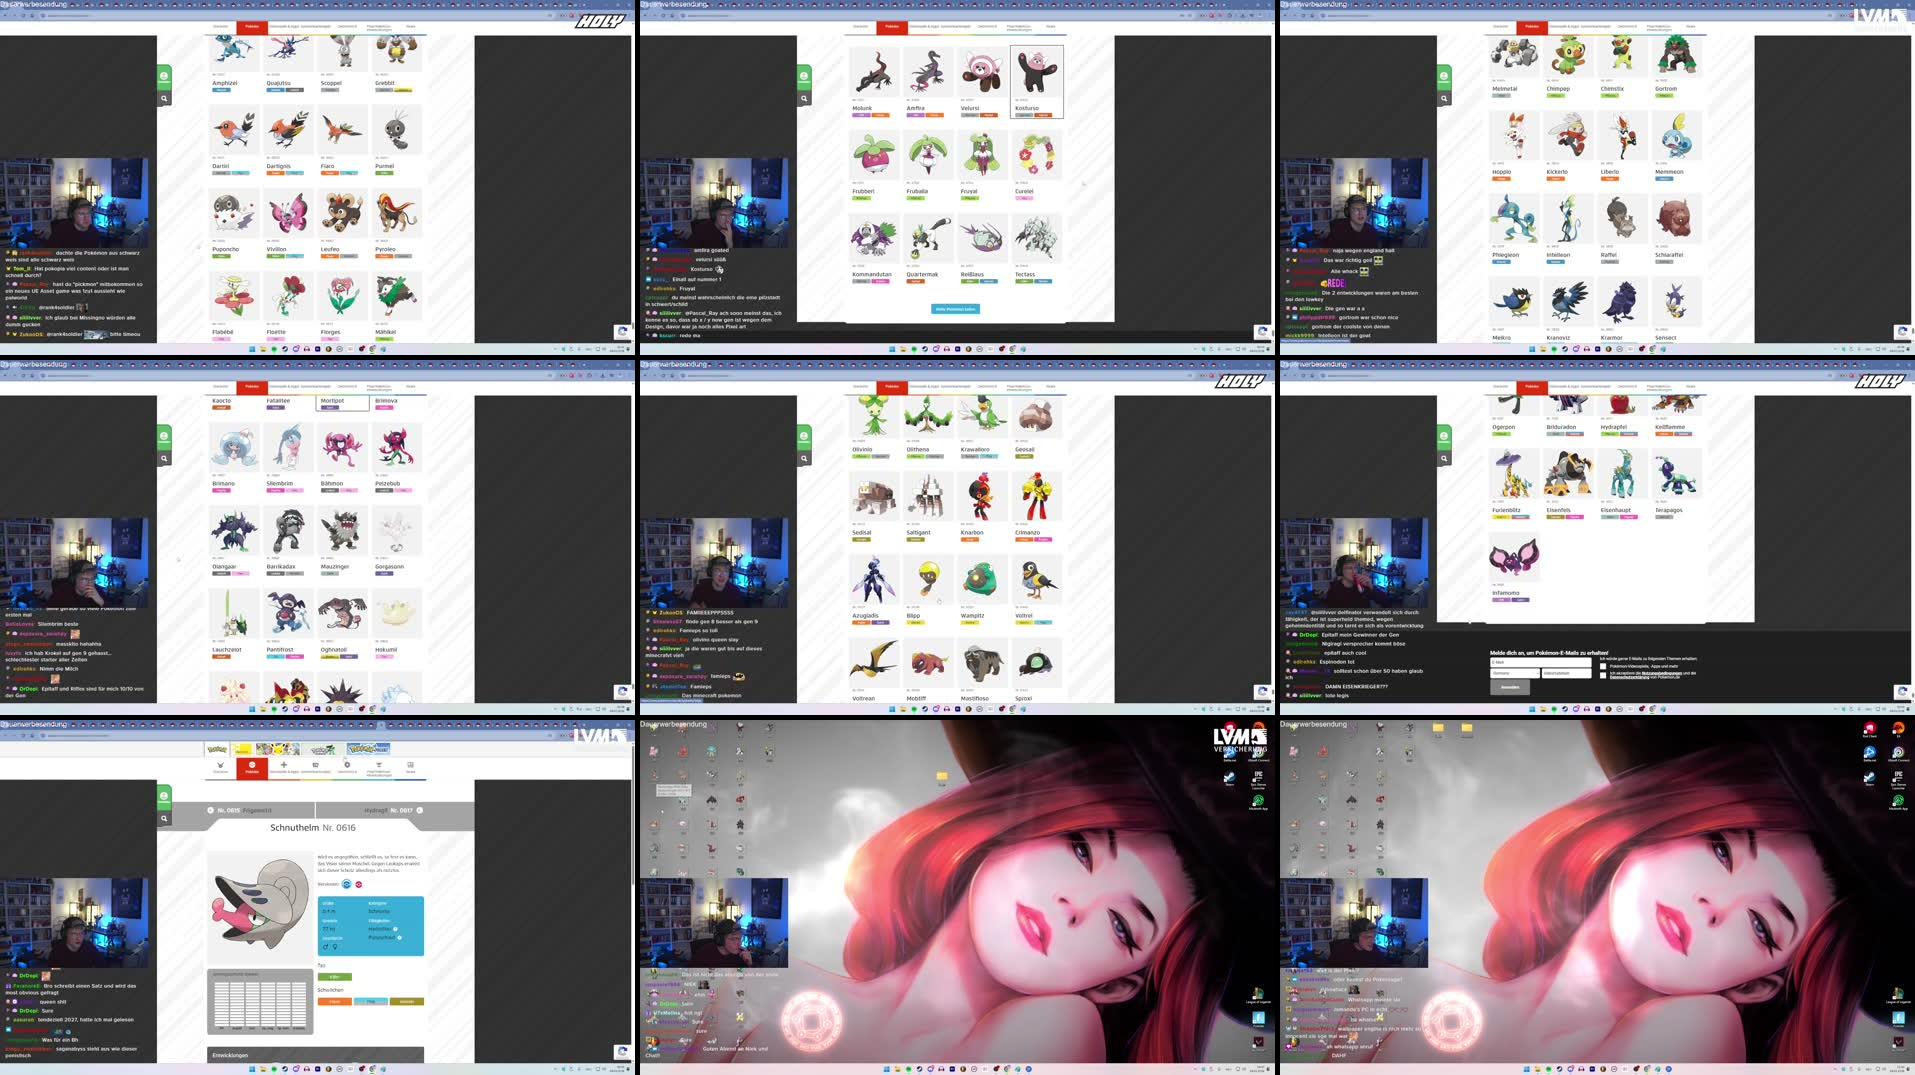The width and height of the screenshot is (1915, 1075).
Task: Check the Nutzungsbedingungen acceptance checkbox
Action: (x=1603, y=675)
